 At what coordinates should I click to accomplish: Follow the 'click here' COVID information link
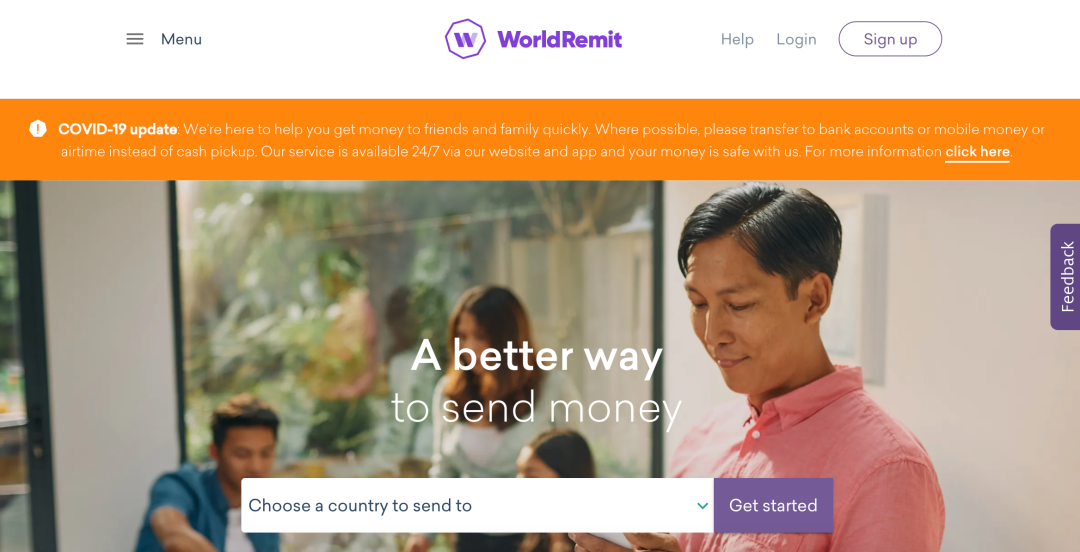[x=977, y=152]
